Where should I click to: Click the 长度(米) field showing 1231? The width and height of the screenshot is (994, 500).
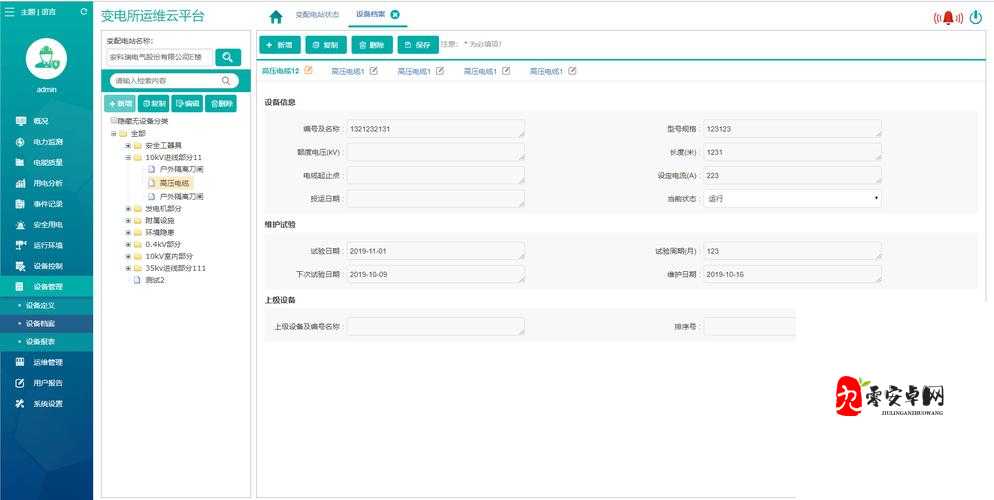click(792, 152)
